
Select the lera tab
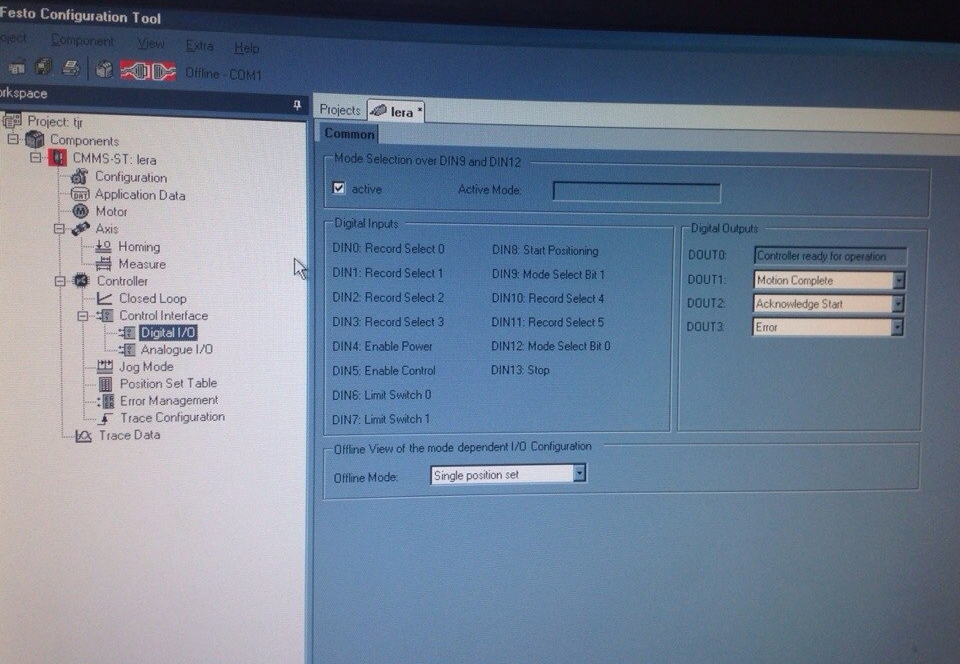pos(396,111)
